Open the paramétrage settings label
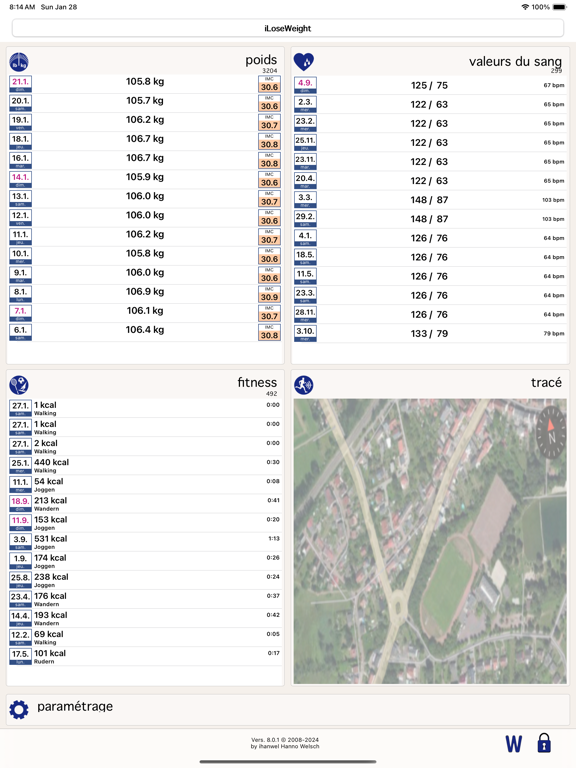 coord(75,706)
